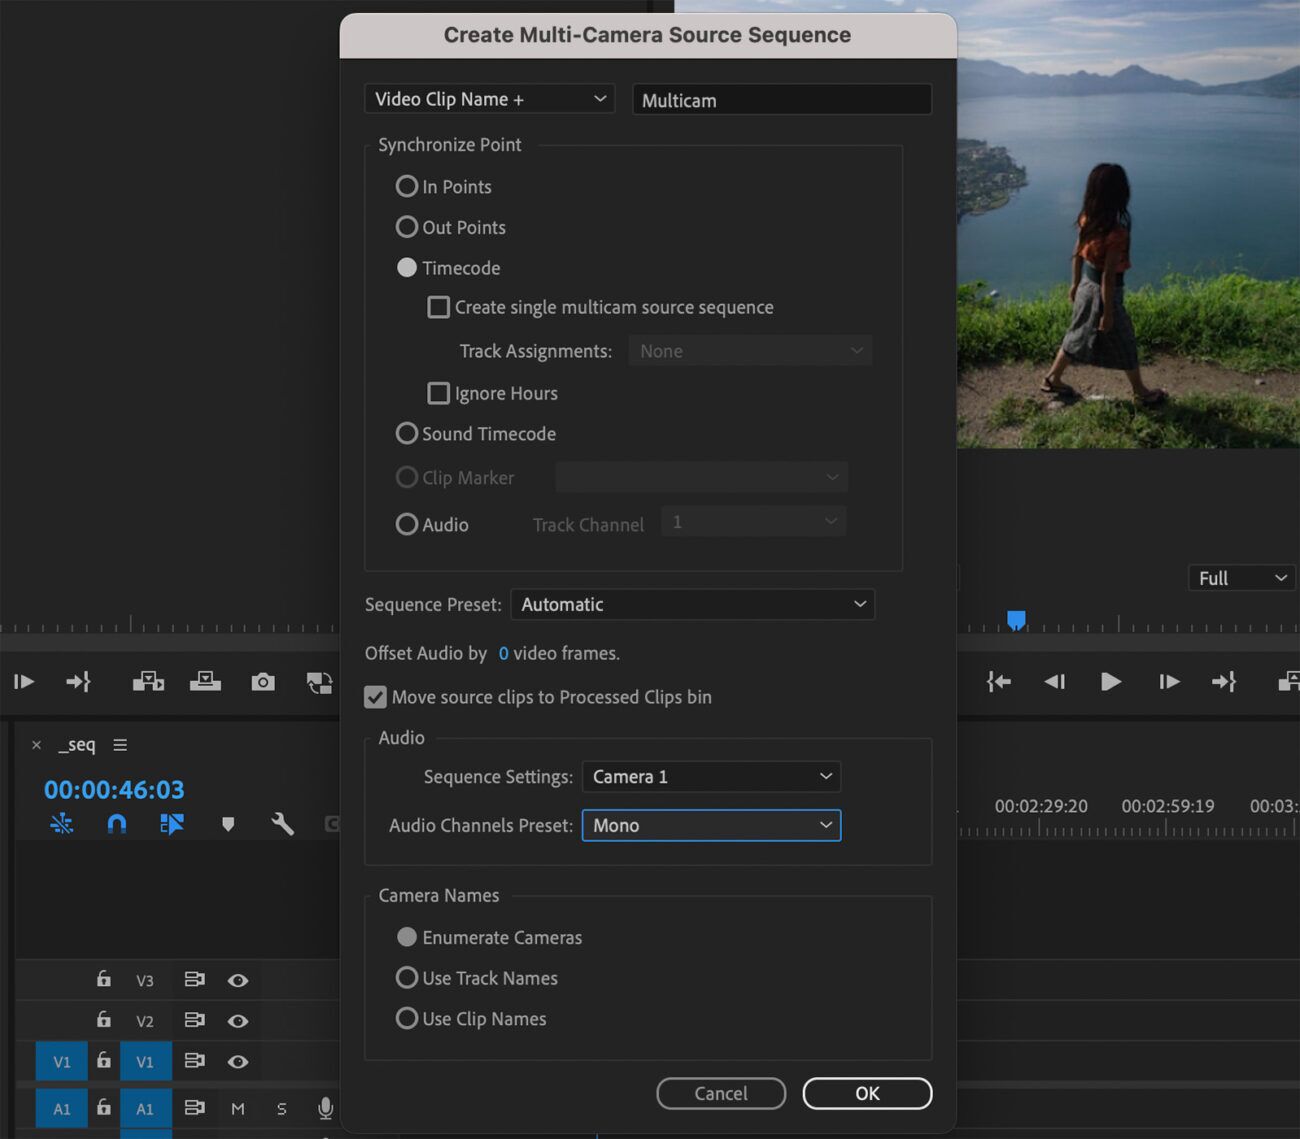Image resolution: width=1300 pixels, height=1139 pixels.
Task: Click the Multicam sequence name field
Action: pos(781,99)
